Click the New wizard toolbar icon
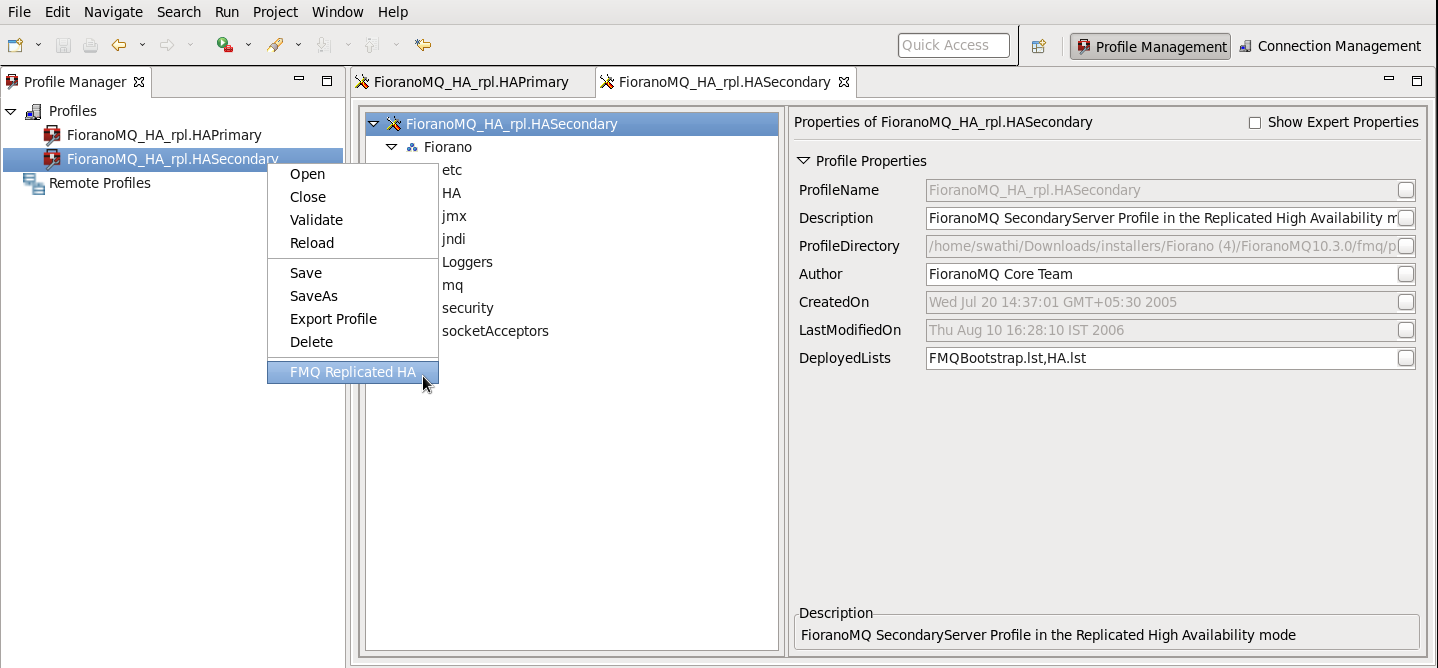 click(x=15, y=45)
